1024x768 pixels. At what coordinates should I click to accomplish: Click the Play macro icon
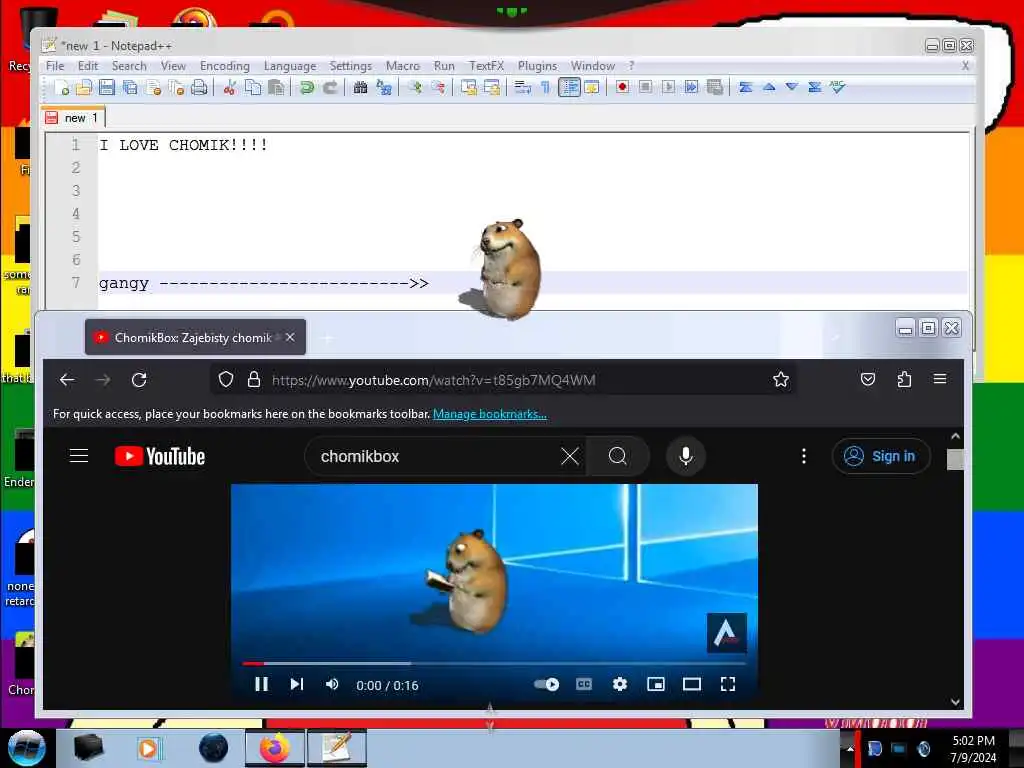click(668, 87)
